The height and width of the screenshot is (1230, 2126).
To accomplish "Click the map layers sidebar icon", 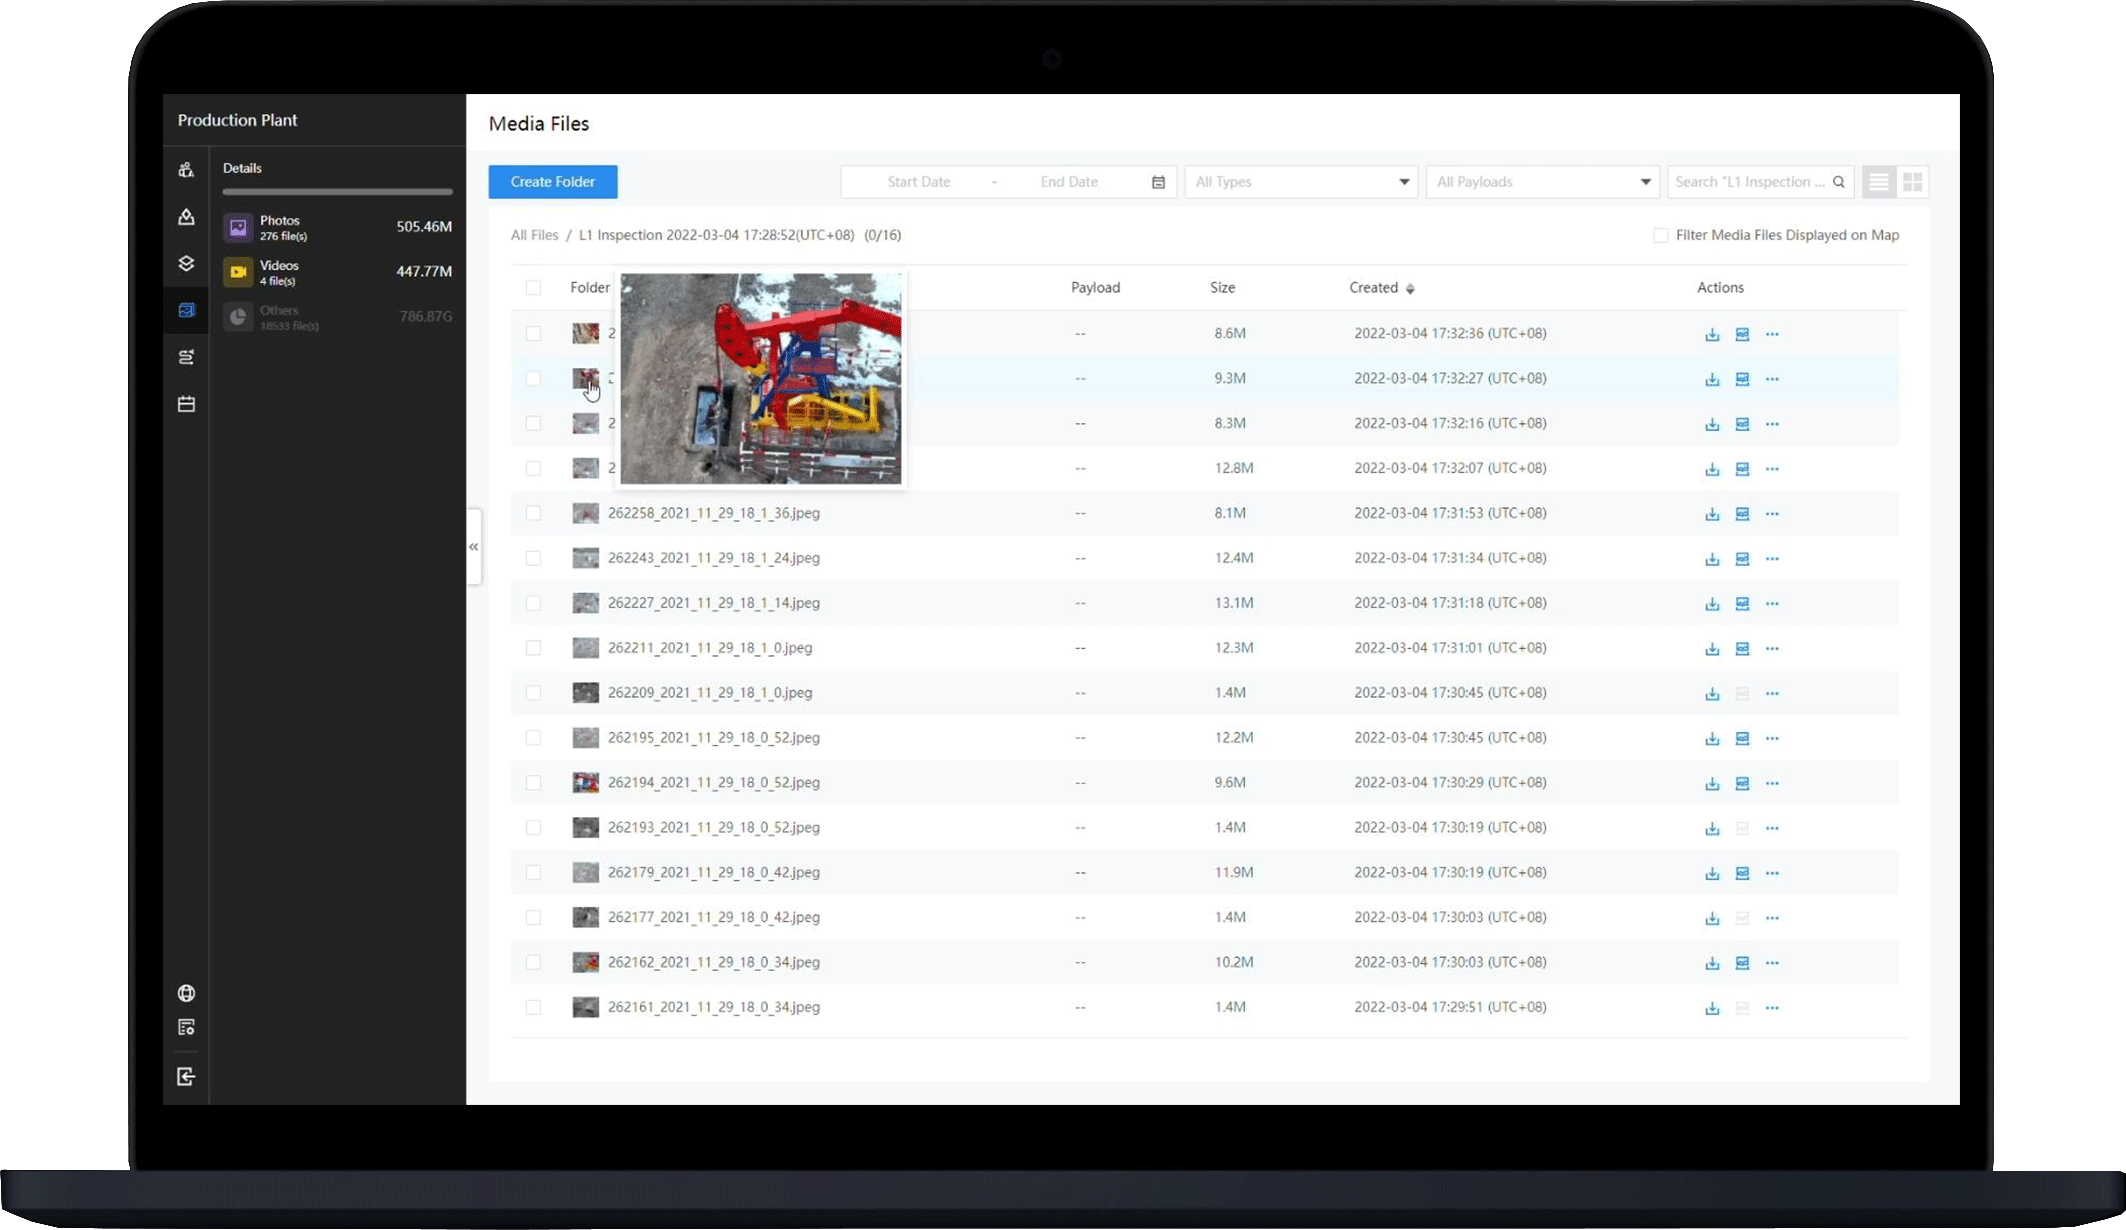I will coord(186,264).
